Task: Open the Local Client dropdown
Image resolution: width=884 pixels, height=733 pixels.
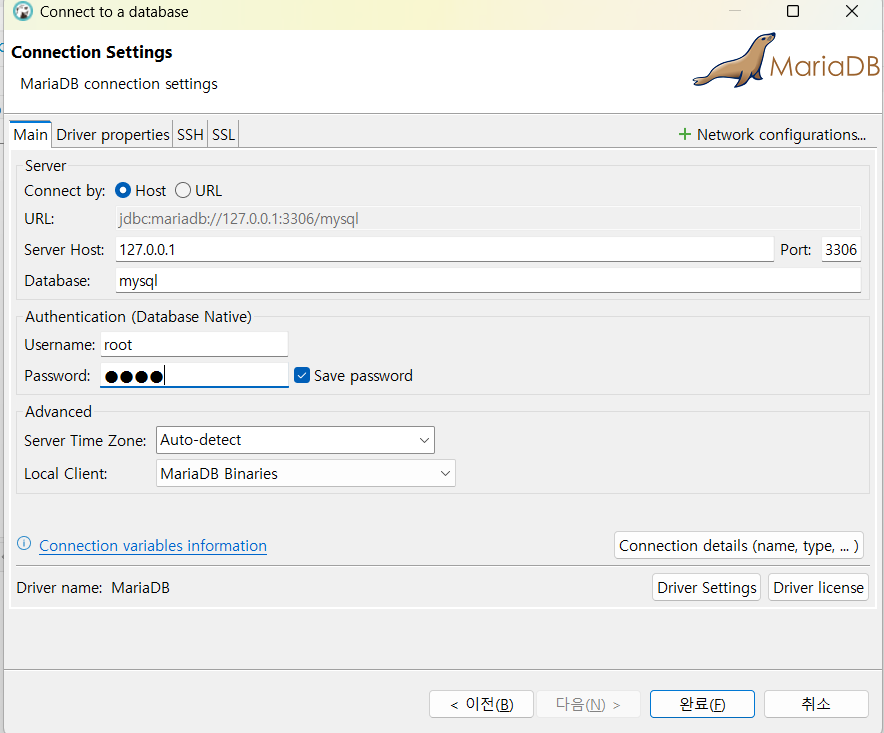Action: point(306,474)
